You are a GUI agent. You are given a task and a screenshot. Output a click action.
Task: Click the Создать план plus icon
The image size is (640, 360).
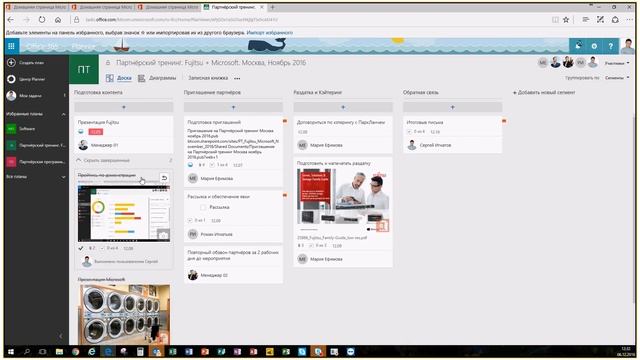tap(11, 62)
